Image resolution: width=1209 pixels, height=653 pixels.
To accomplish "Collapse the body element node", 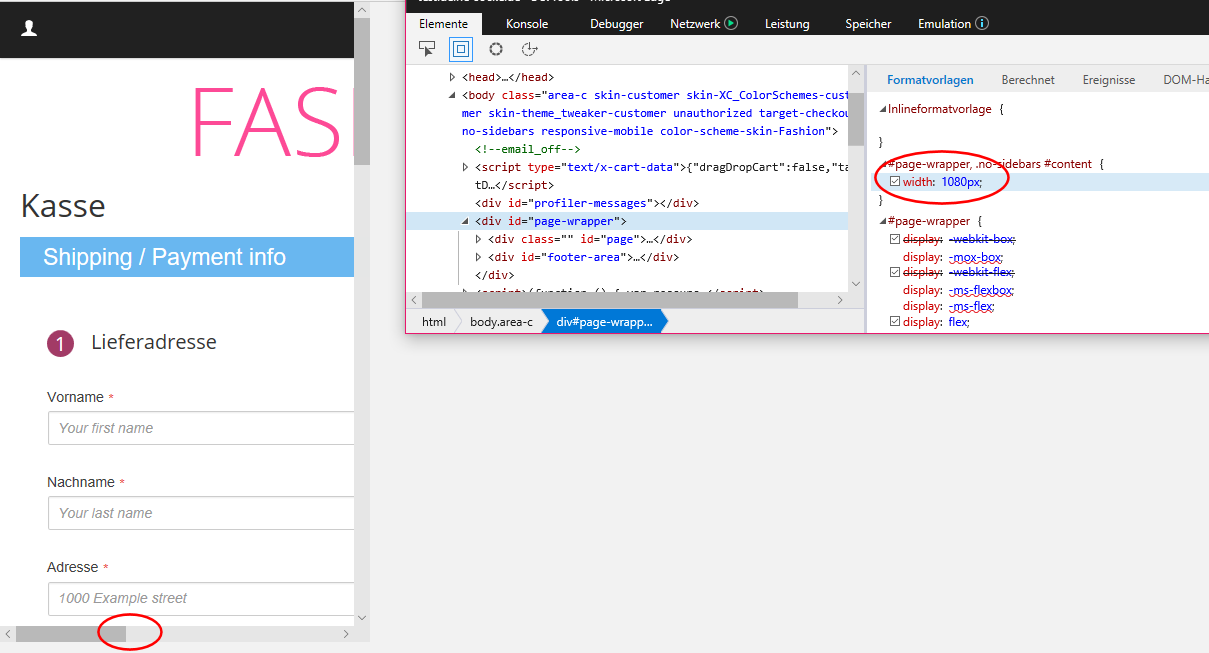I will (452, 95).
